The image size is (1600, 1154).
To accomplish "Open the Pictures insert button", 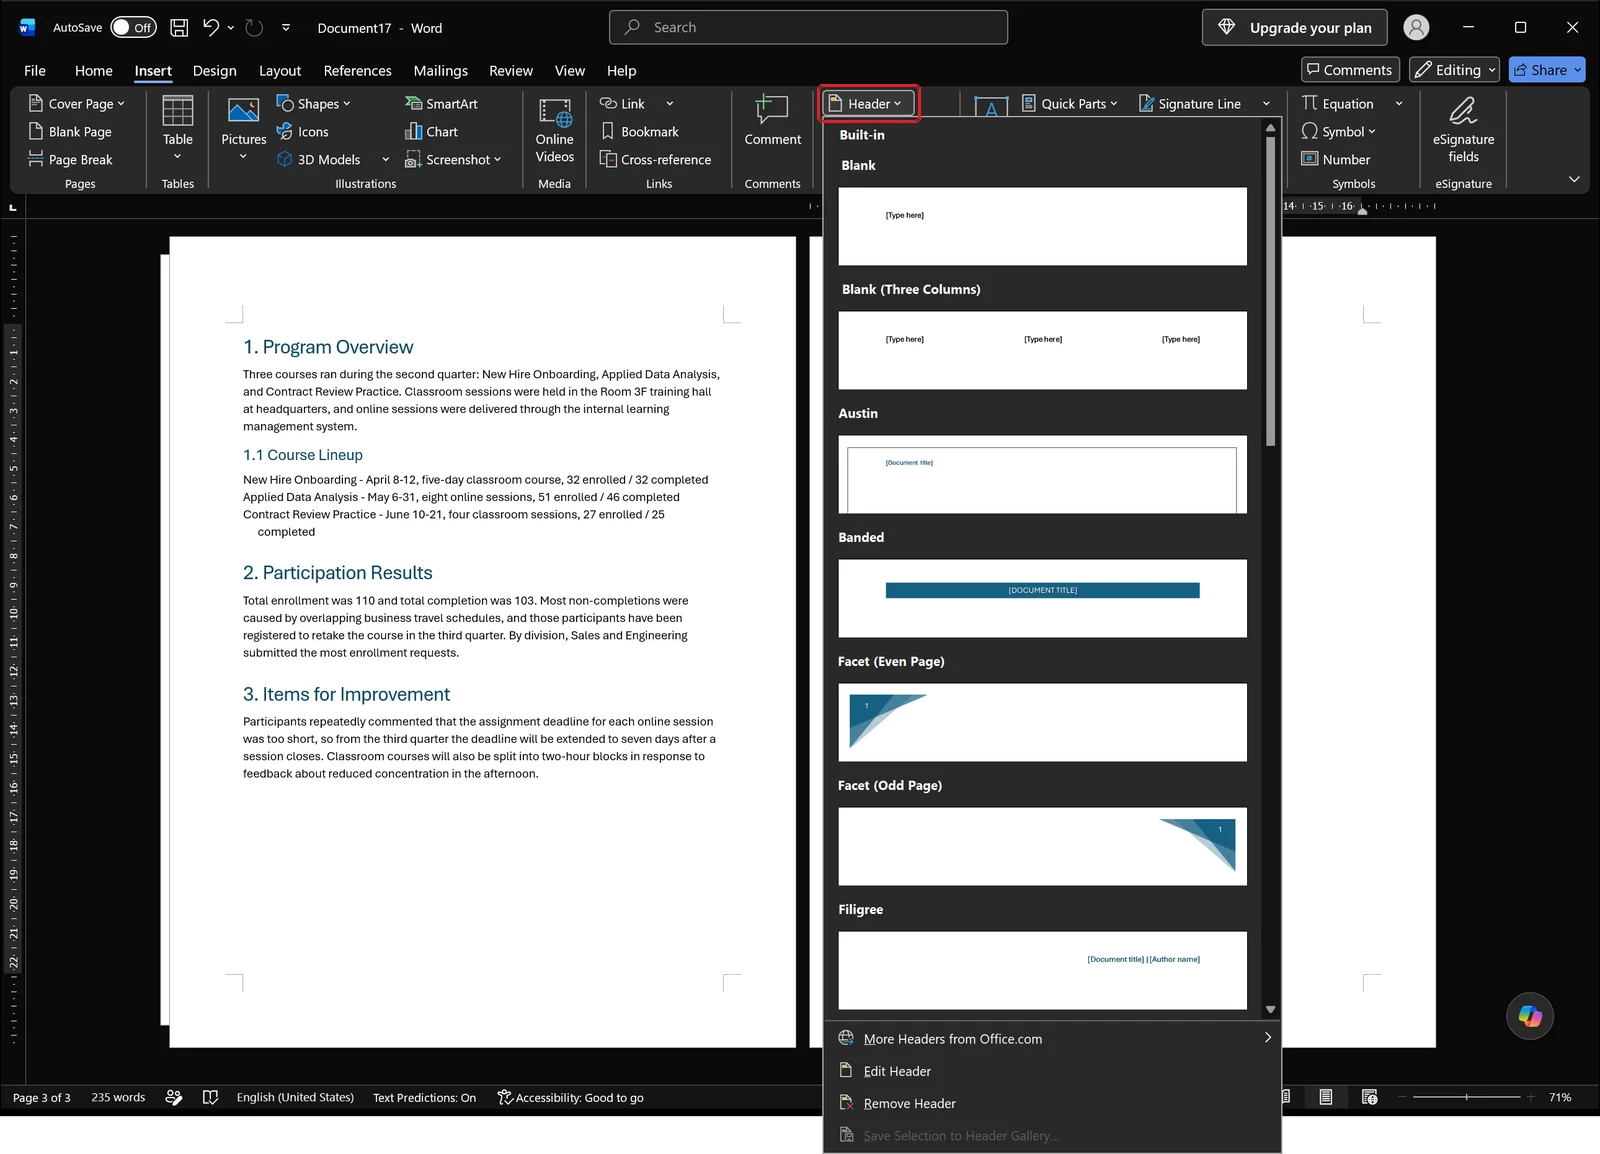I will coord(243,129).
